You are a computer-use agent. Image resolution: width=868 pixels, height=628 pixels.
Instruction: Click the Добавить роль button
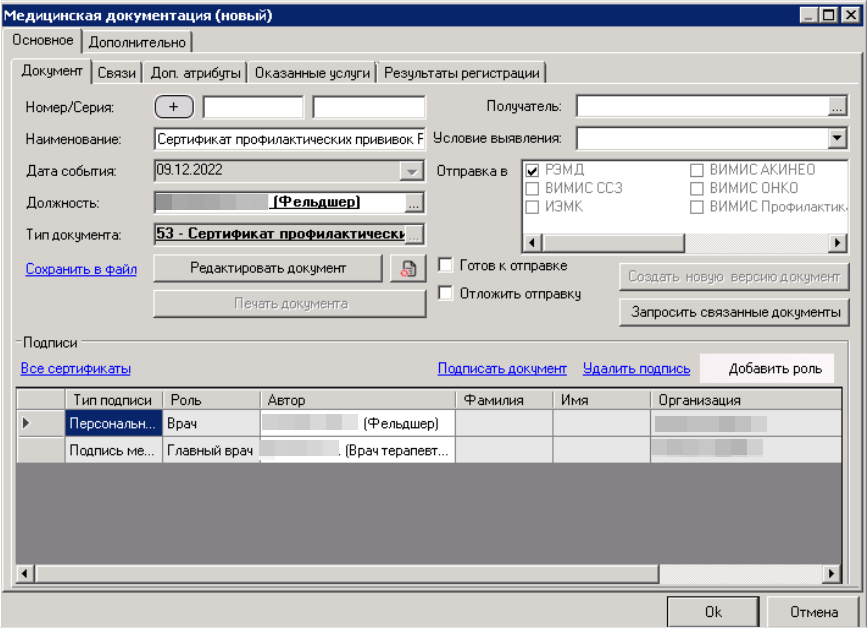767,369
